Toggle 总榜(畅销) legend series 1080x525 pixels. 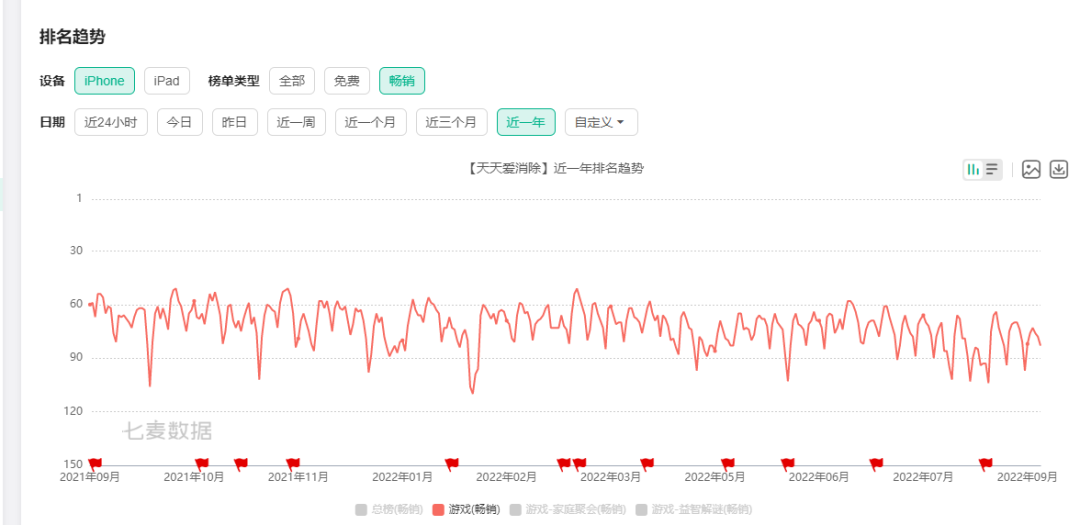coord(388,510)
